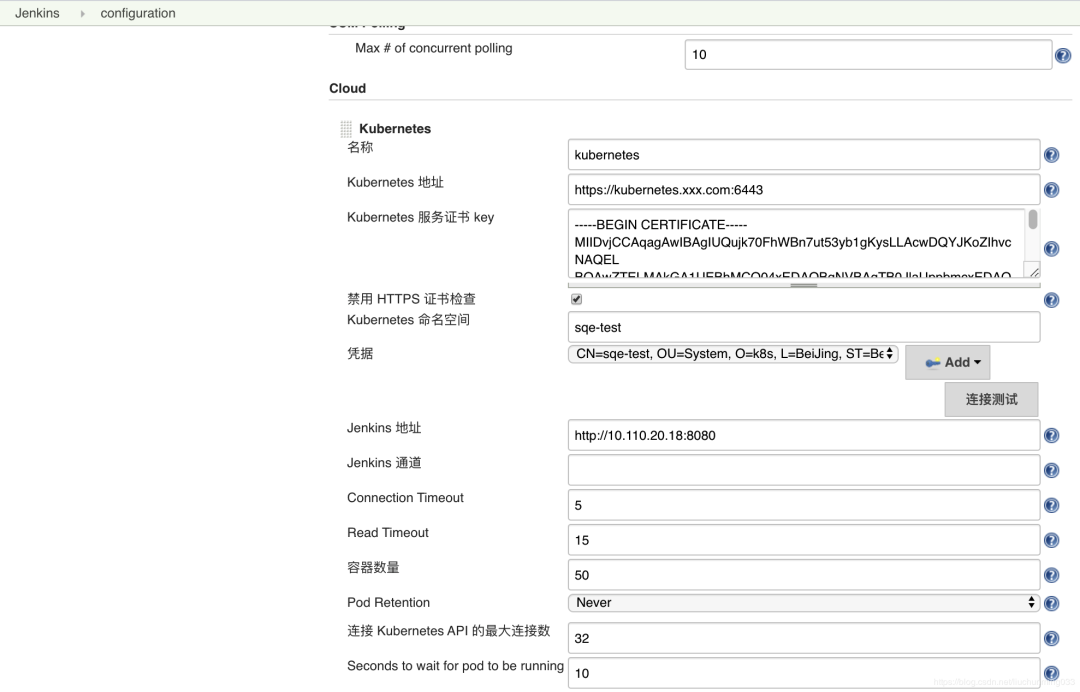Image resolution: width=1080 pixels, height=692 pixels.
Task: Toggle 禁用 HTTPS 证书检查 checkbox
Action: [x=577, y=300]
